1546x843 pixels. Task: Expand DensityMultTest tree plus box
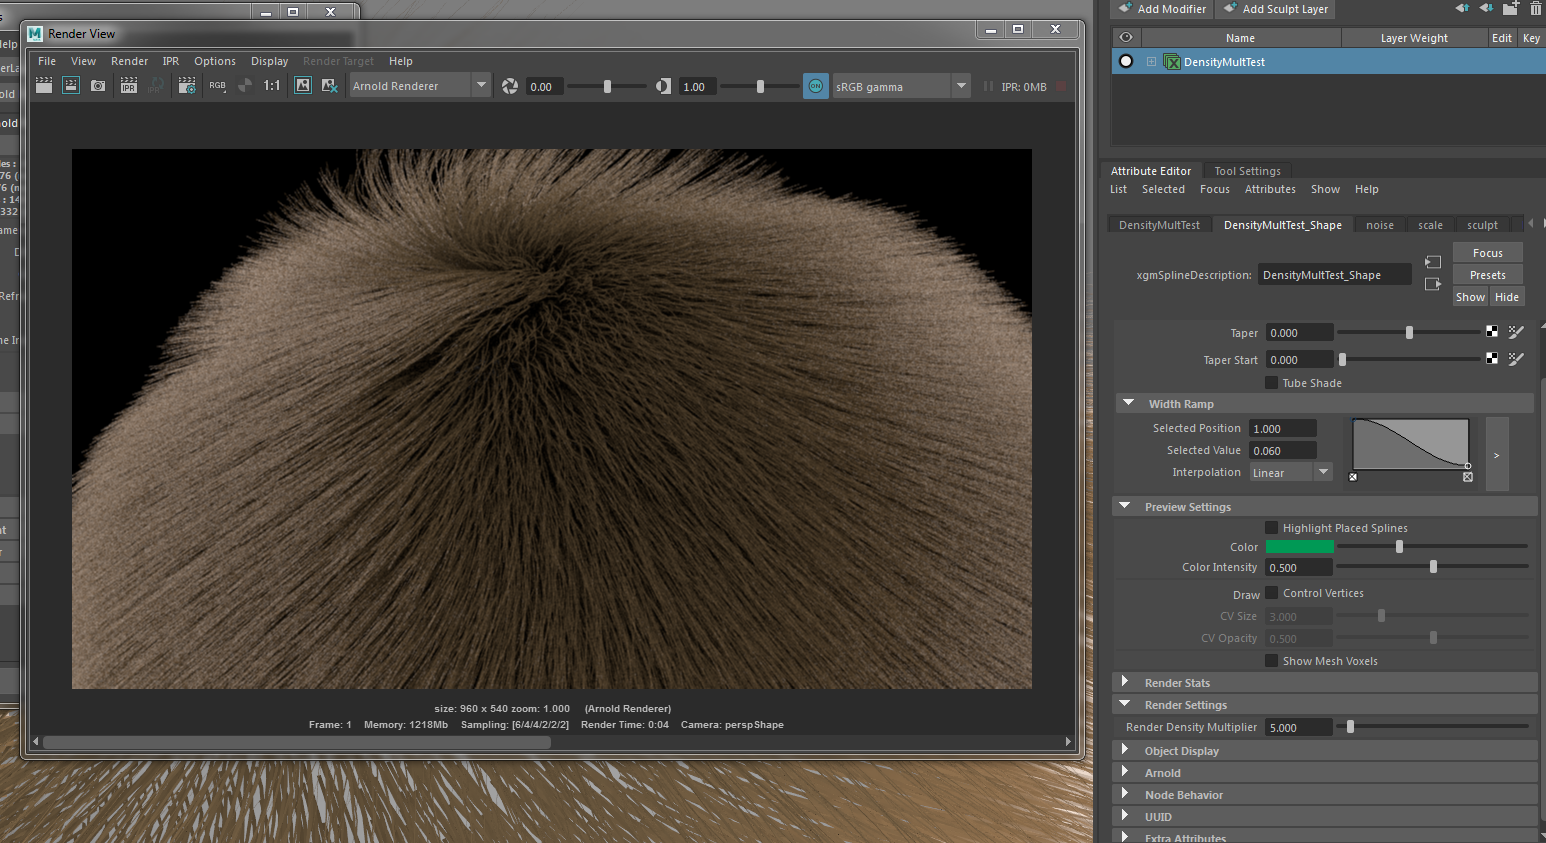1151,62
